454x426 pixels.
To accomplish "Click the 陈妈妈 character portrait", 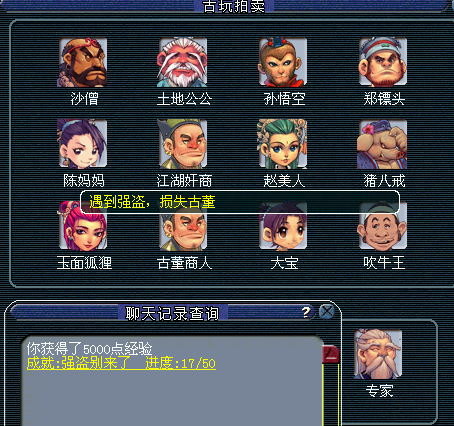I will pos(83,144).
